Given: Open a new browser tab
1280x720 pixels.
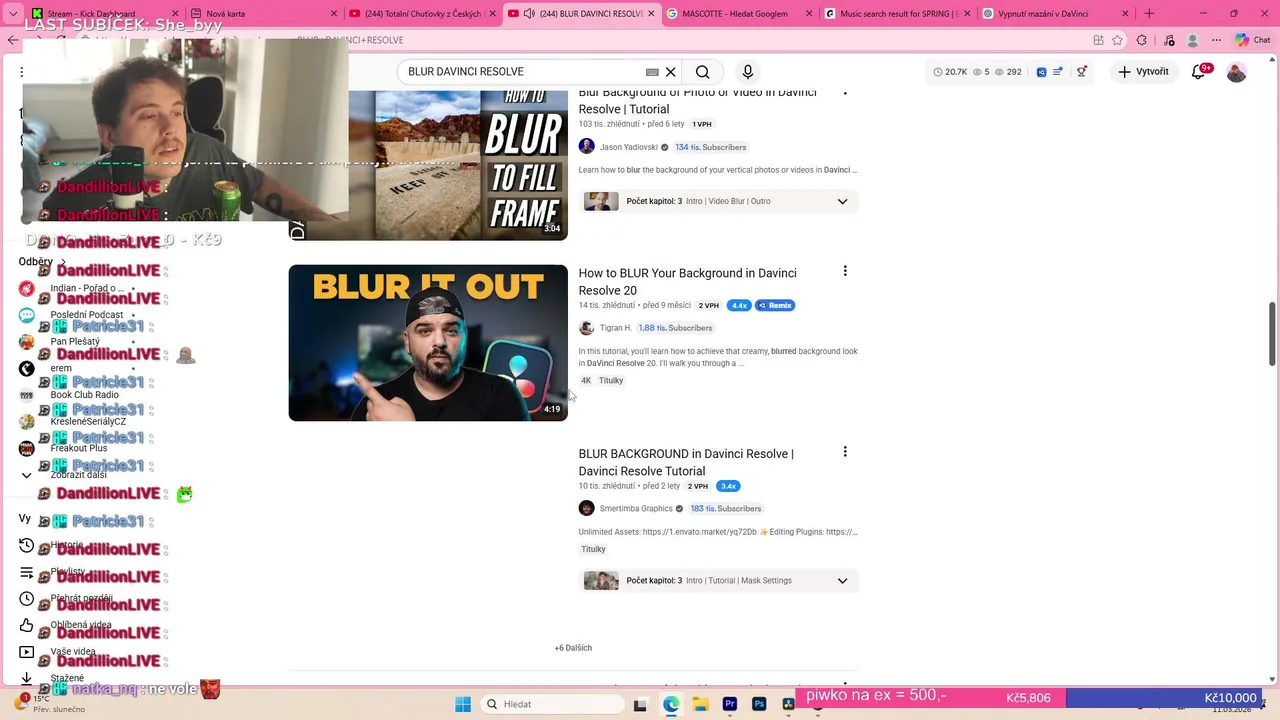Looking at the screenshot, I should [1148, 14].
